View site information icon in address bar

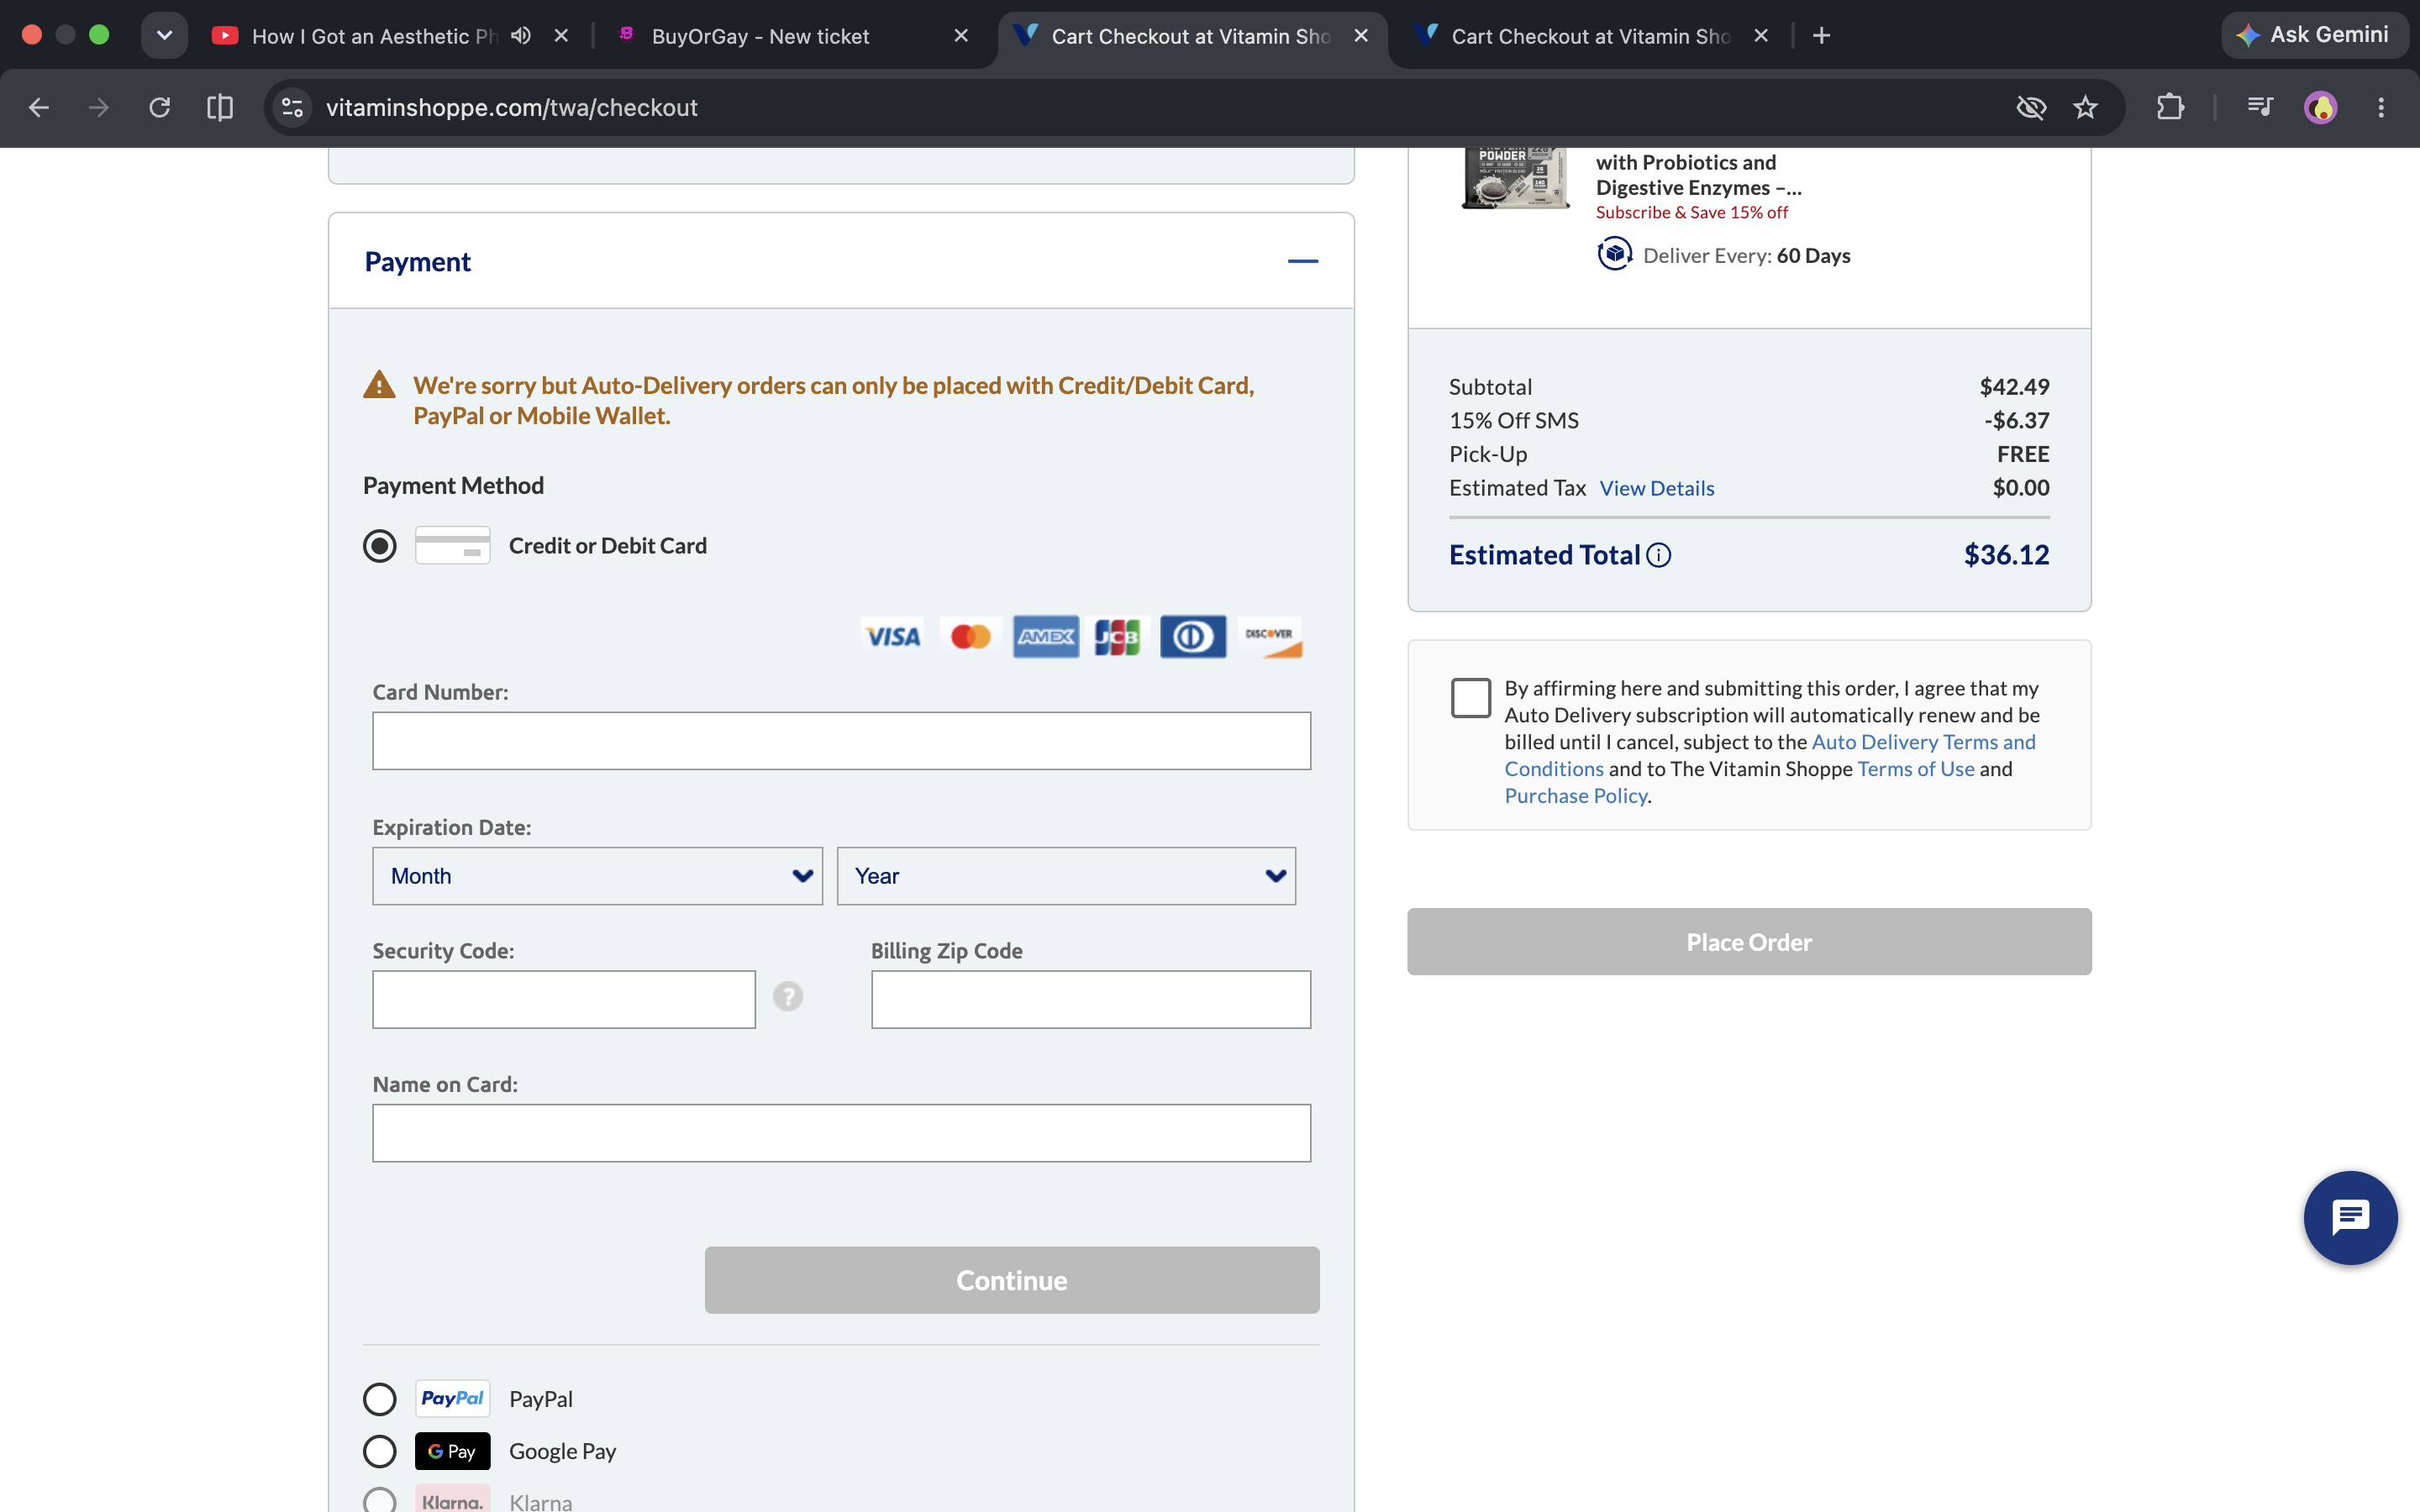click(292, 107)
